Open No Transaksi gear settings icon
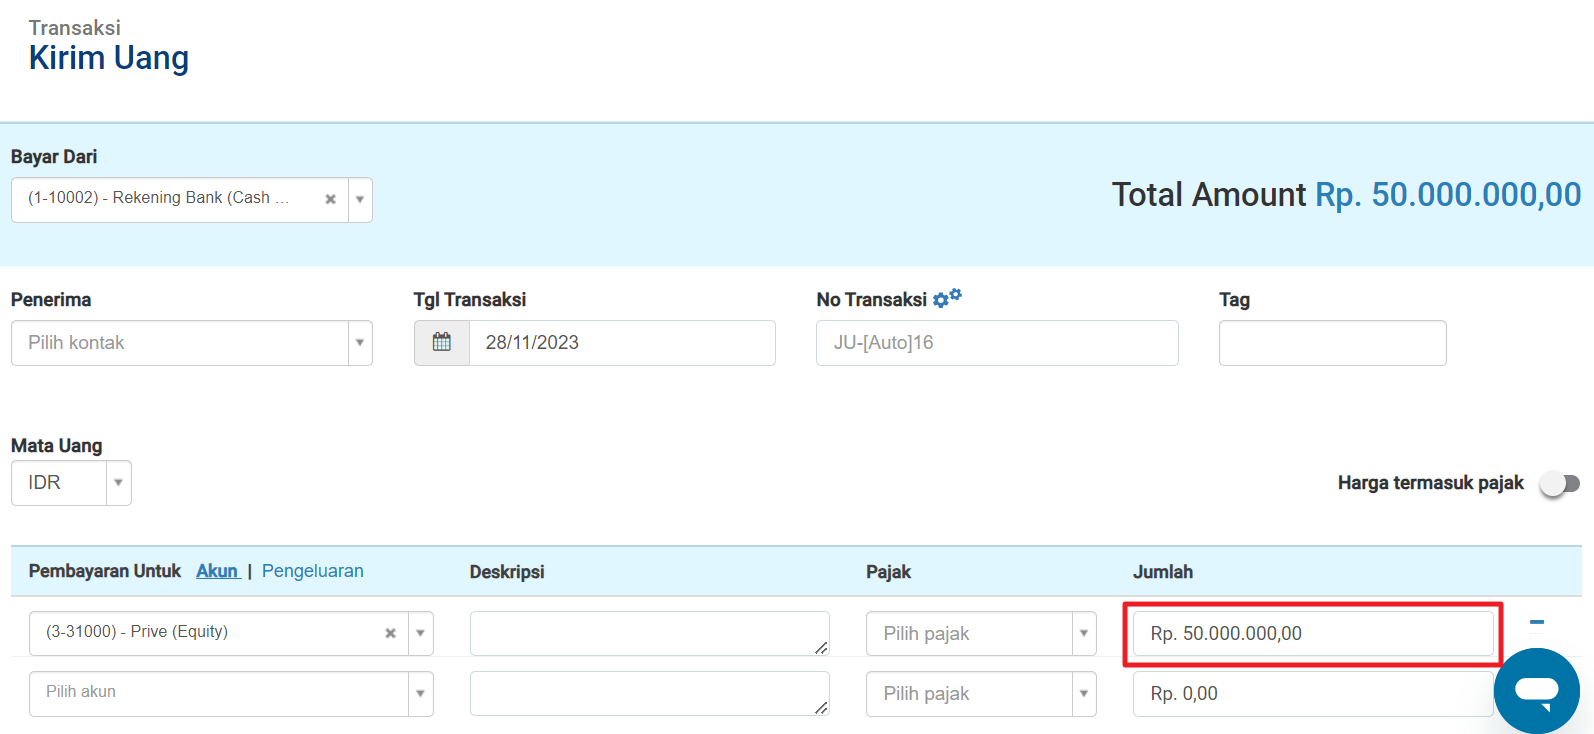This screenshot has height=734, width=1594. pos(946,298)
